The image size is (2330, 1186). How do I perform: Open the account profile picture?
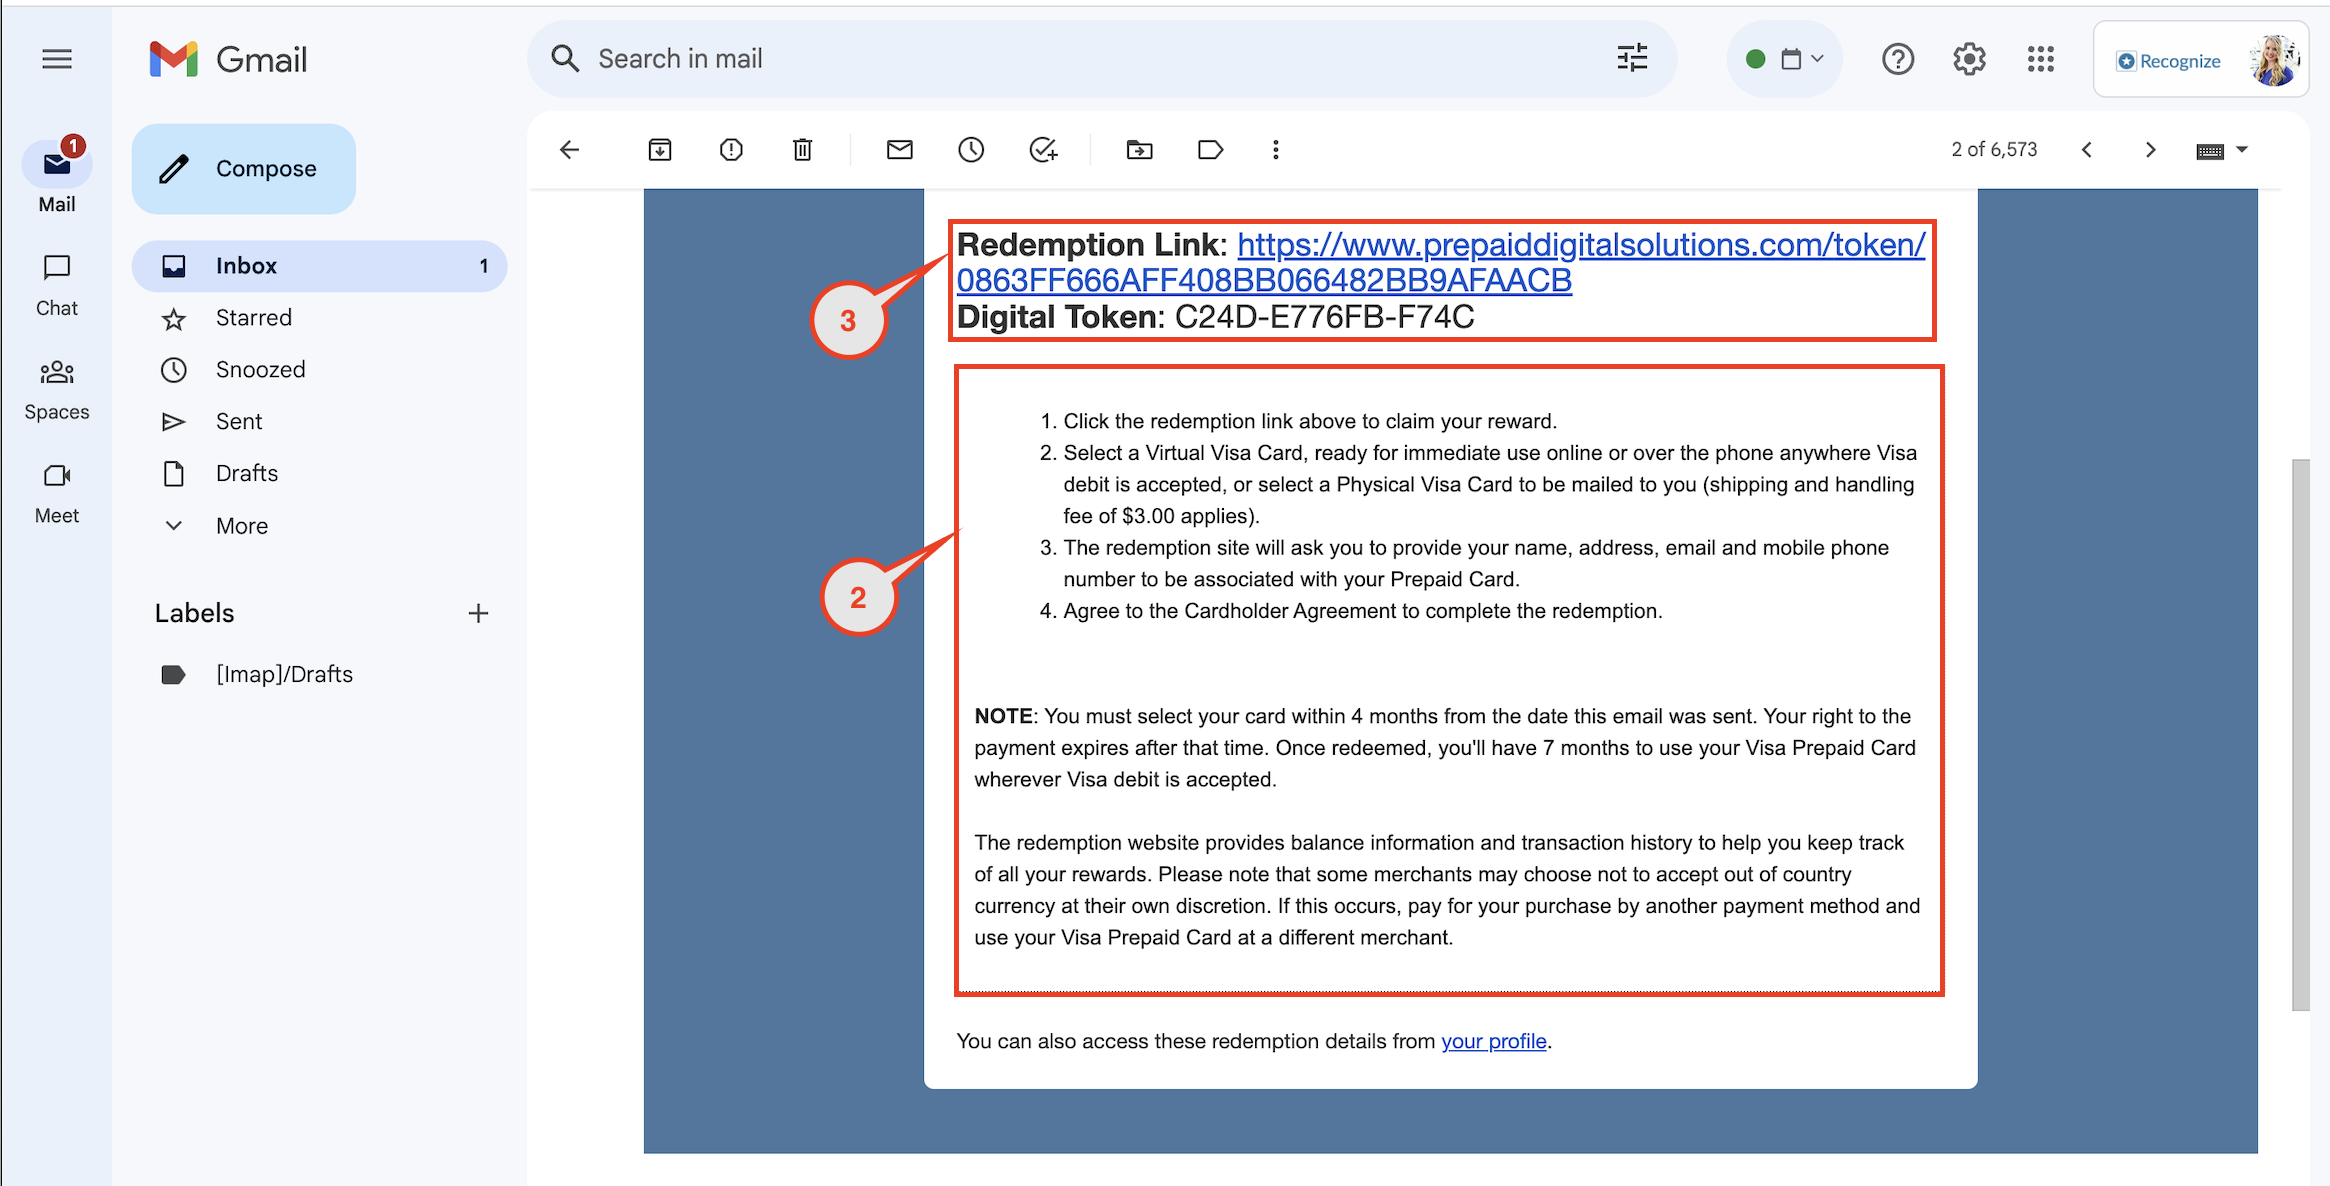click(x=2274, y=60)
